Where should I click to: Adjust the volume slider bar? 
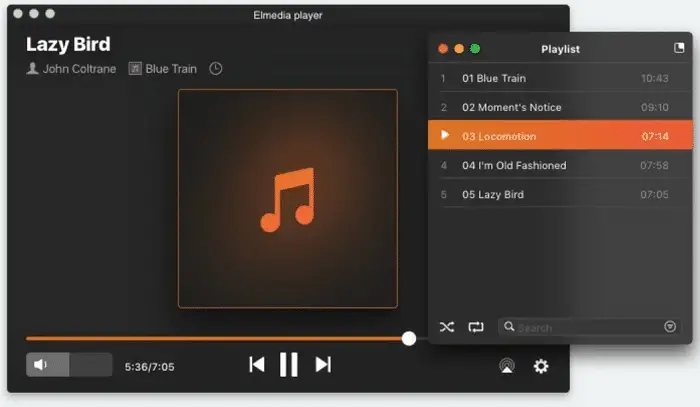pos(69,365)
